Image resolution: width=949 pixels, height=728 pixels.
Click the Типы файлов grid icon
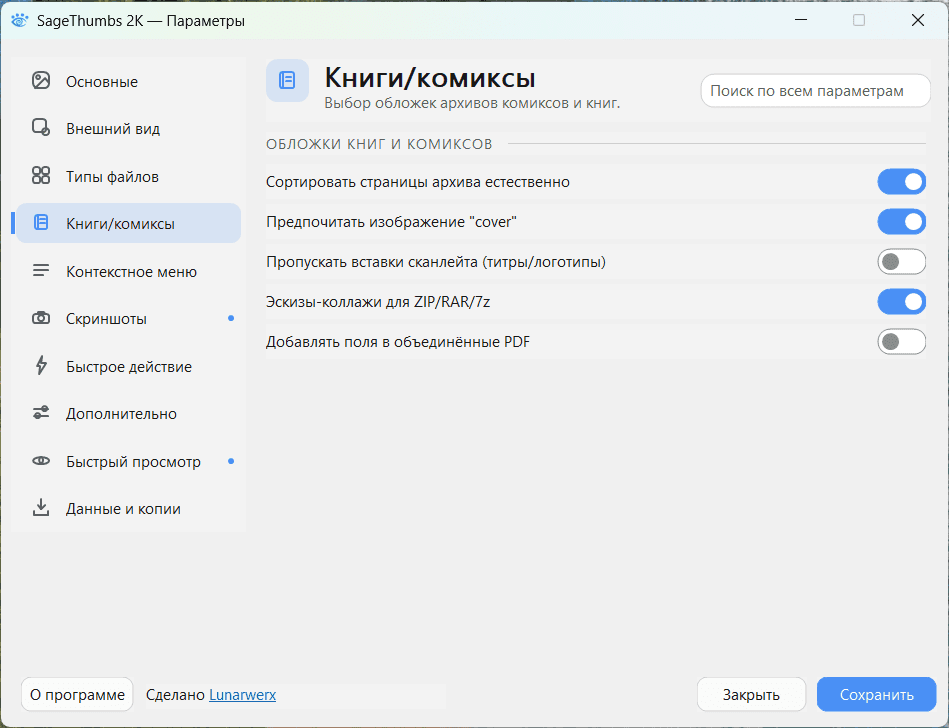(41, 175)
